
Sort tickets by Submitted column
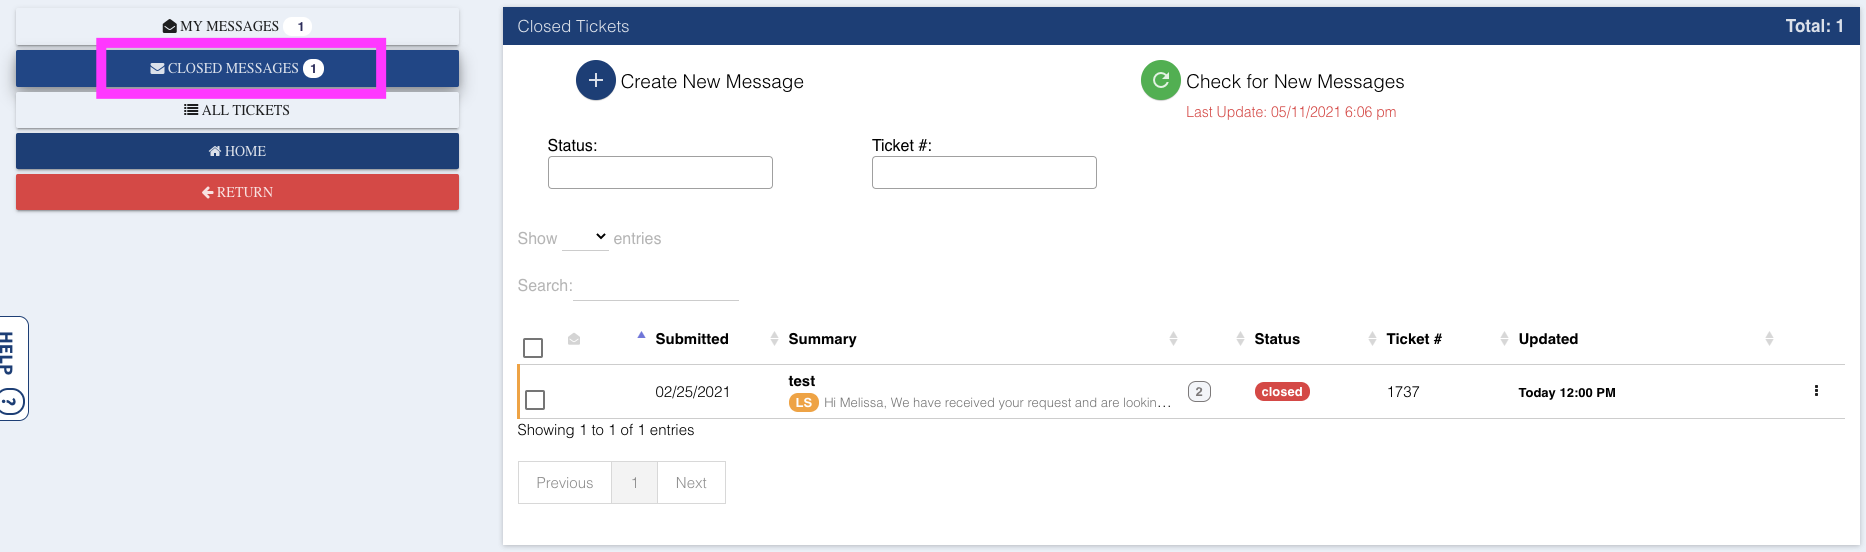pyautogui.click(x=691, y=339)
